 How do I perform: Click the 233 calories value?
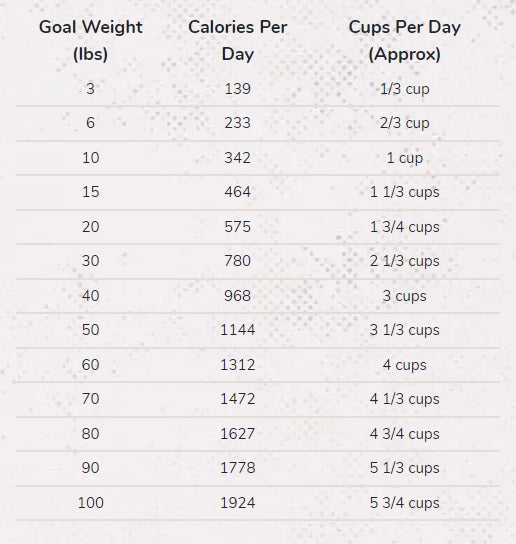(x=238, y=123)
